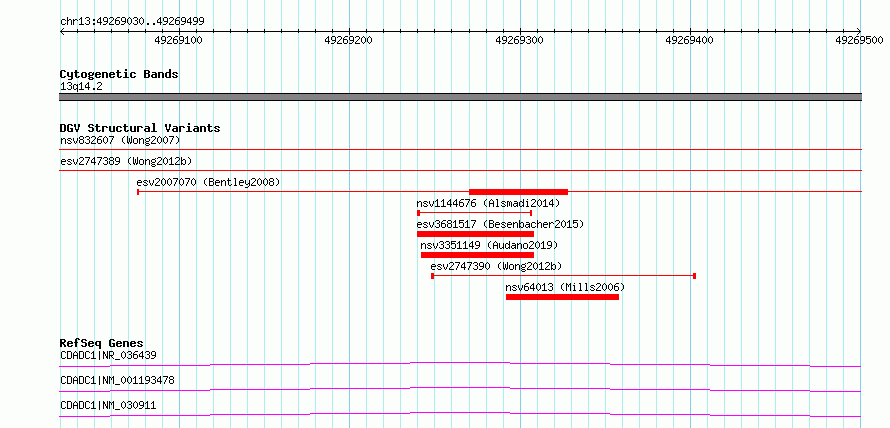Viewport: 890px width, 428px height.
Task: Click ruler tick label 49269300
Action: (519, 40)
